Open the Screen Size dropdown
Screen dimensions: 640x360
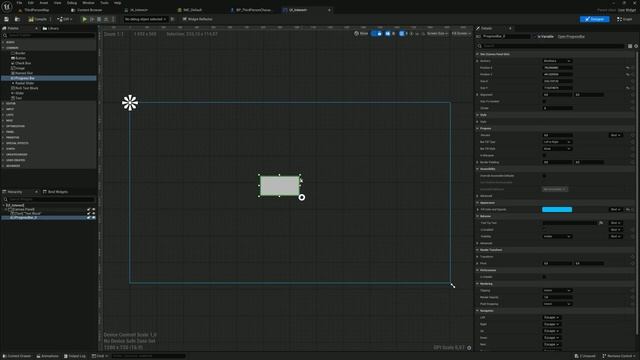point(437,33)
